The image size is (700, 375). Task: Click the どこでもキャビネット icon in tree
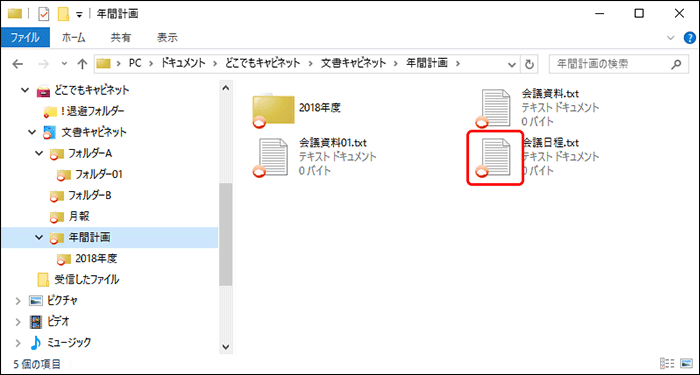pos(44,91)
